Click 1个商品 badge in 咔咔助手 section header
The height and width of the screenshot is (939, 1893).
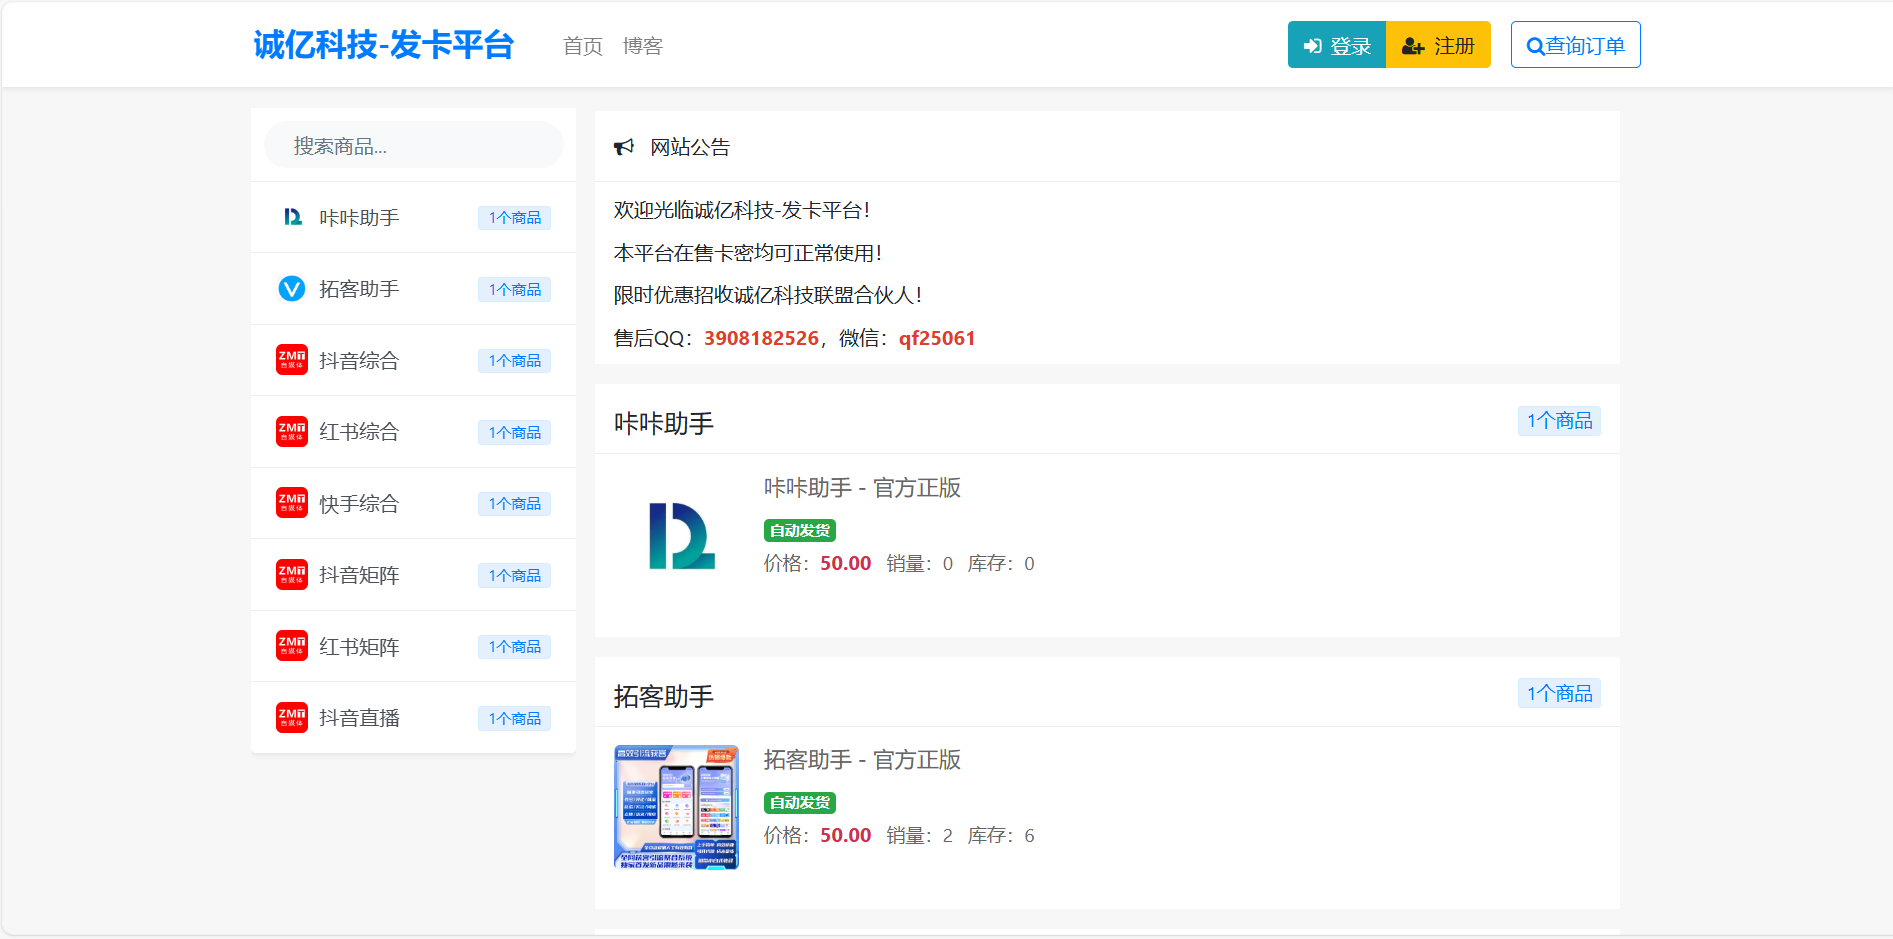1559,421
